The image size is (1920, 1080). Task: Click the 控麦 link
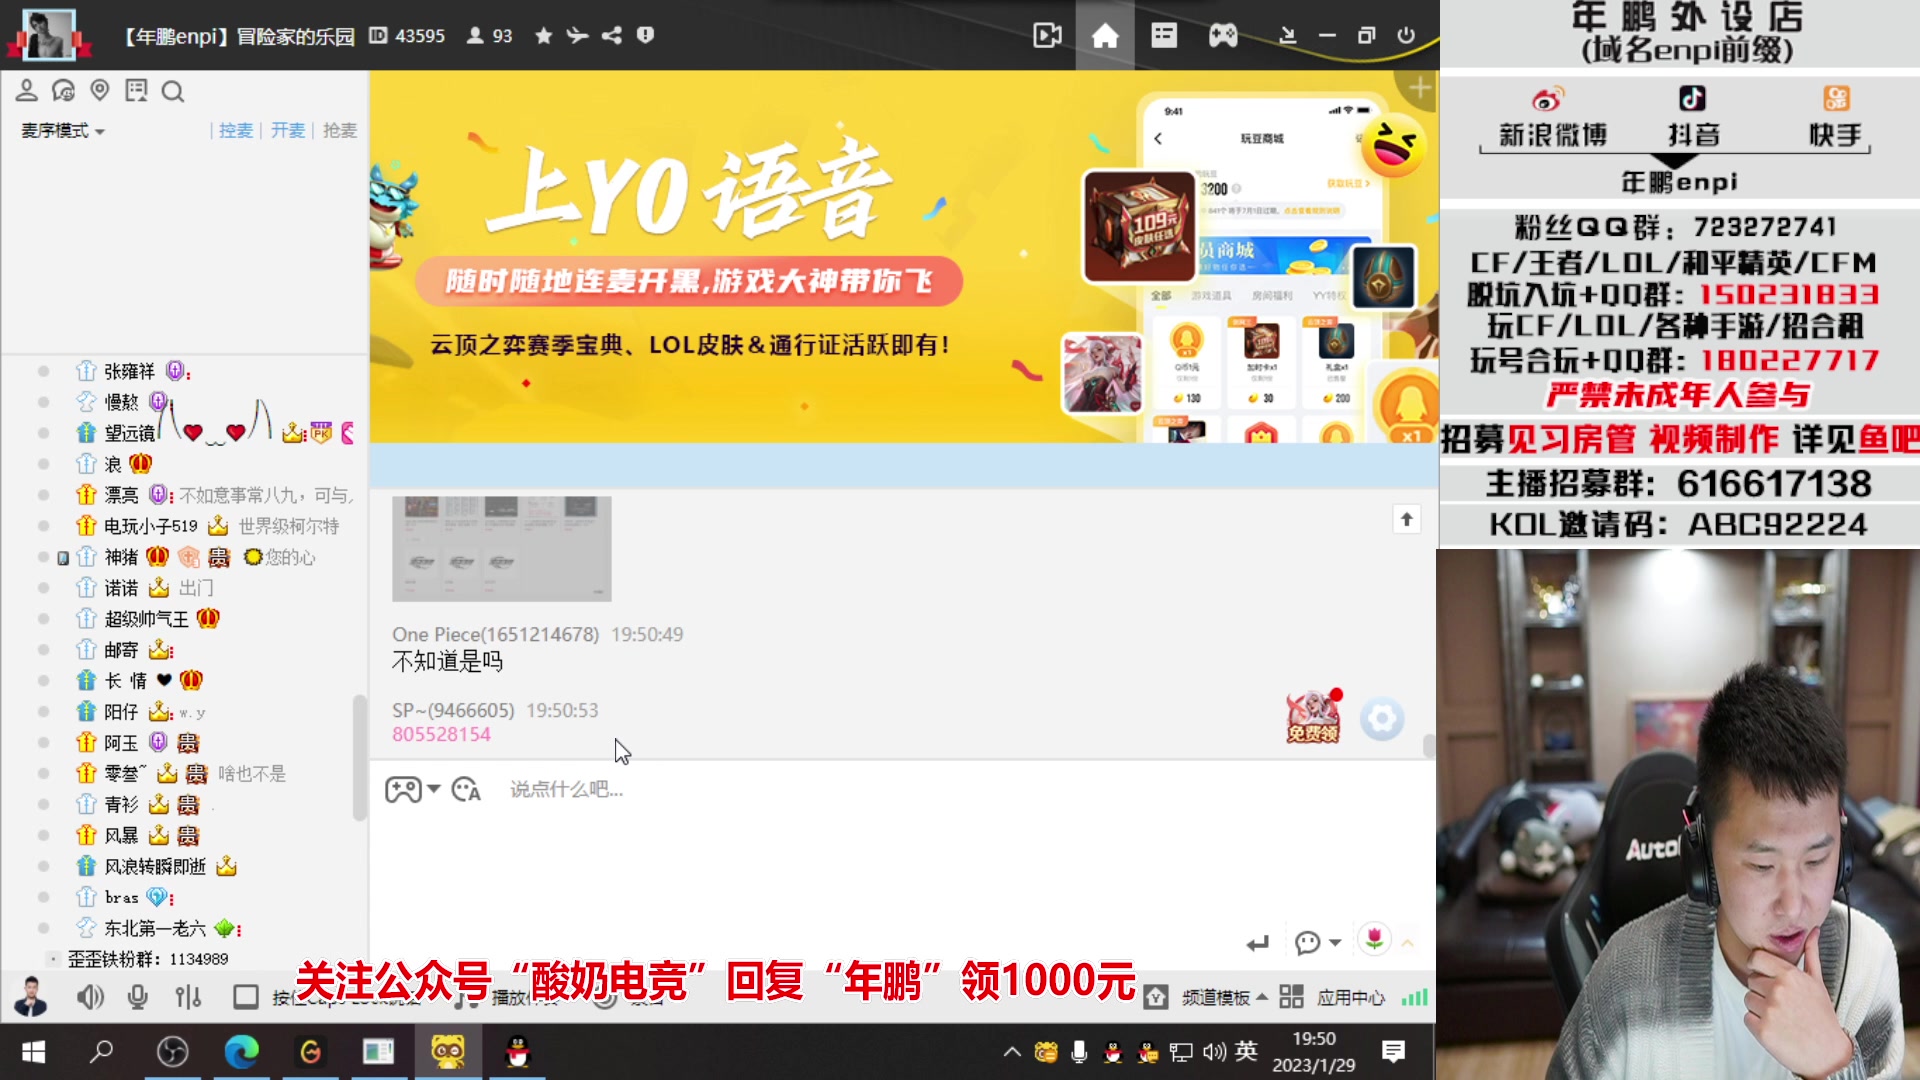pyautogui.click(x=236, y=131)
